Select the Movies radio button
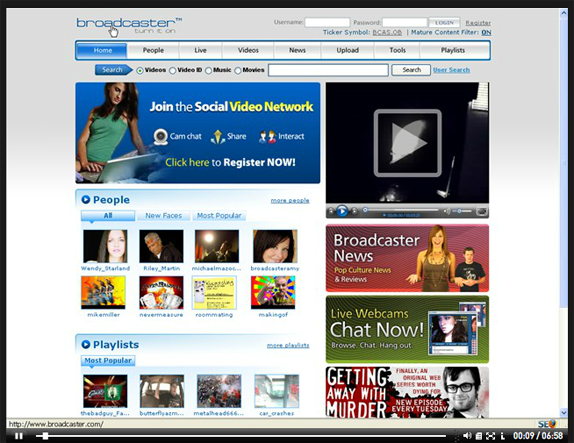Screen dimensions: 574x443 238,70
